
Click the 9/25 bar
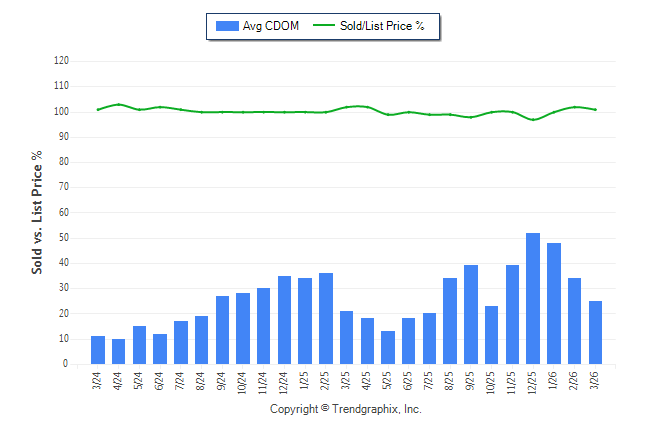[470, 315]
